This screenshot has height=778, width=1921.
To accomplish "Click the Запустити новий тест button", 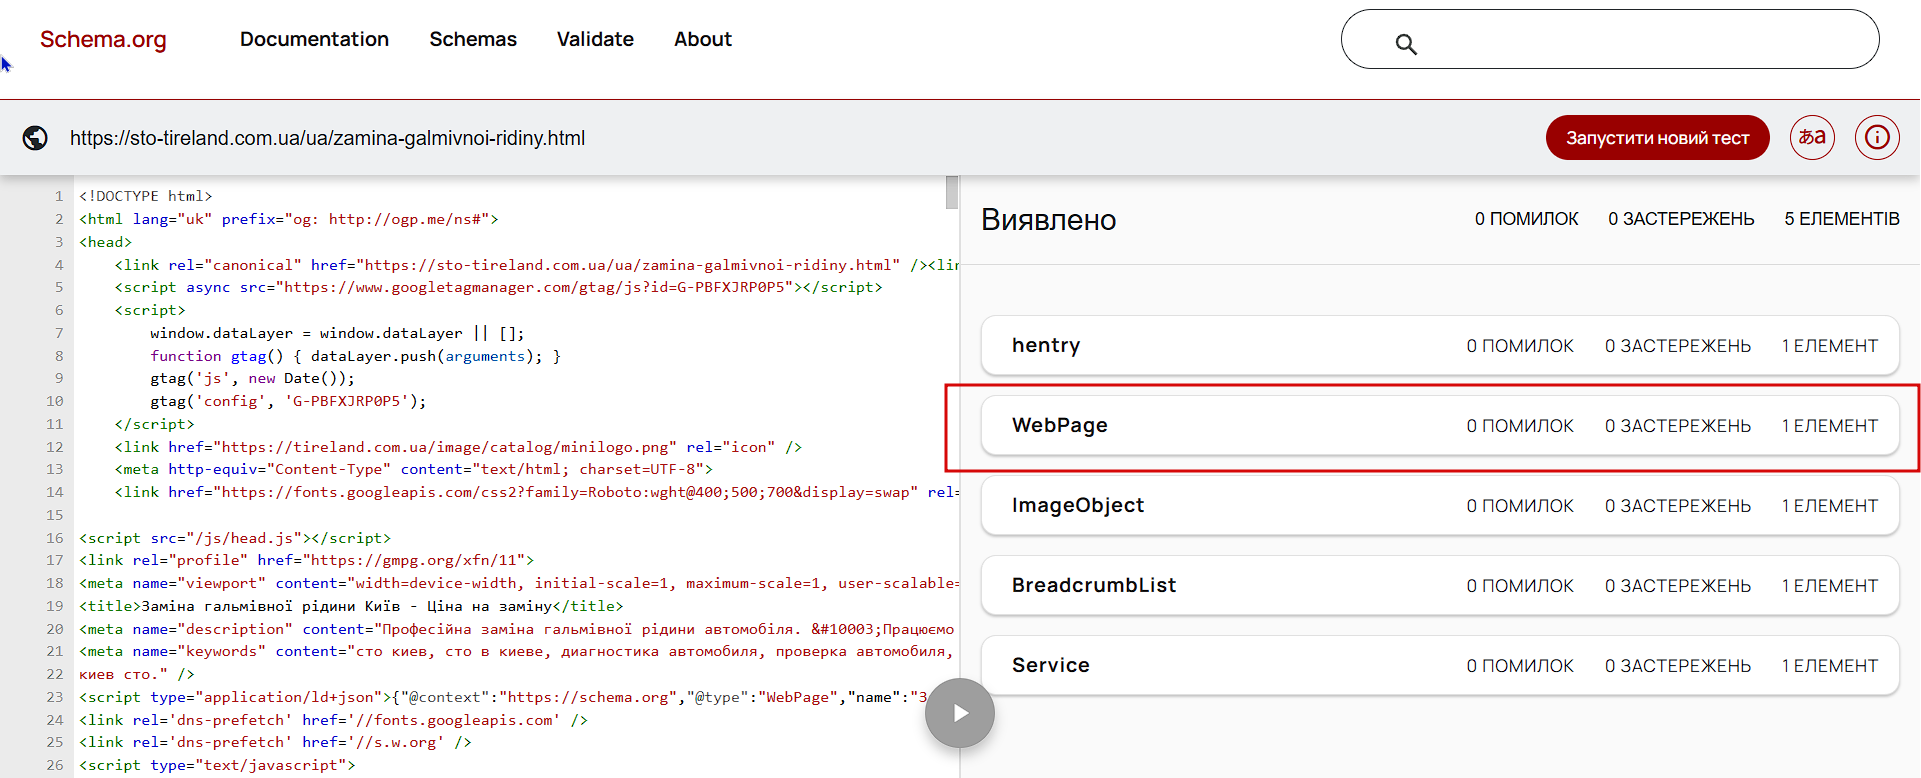I will pyautogui.click(x=1657, y=138).
